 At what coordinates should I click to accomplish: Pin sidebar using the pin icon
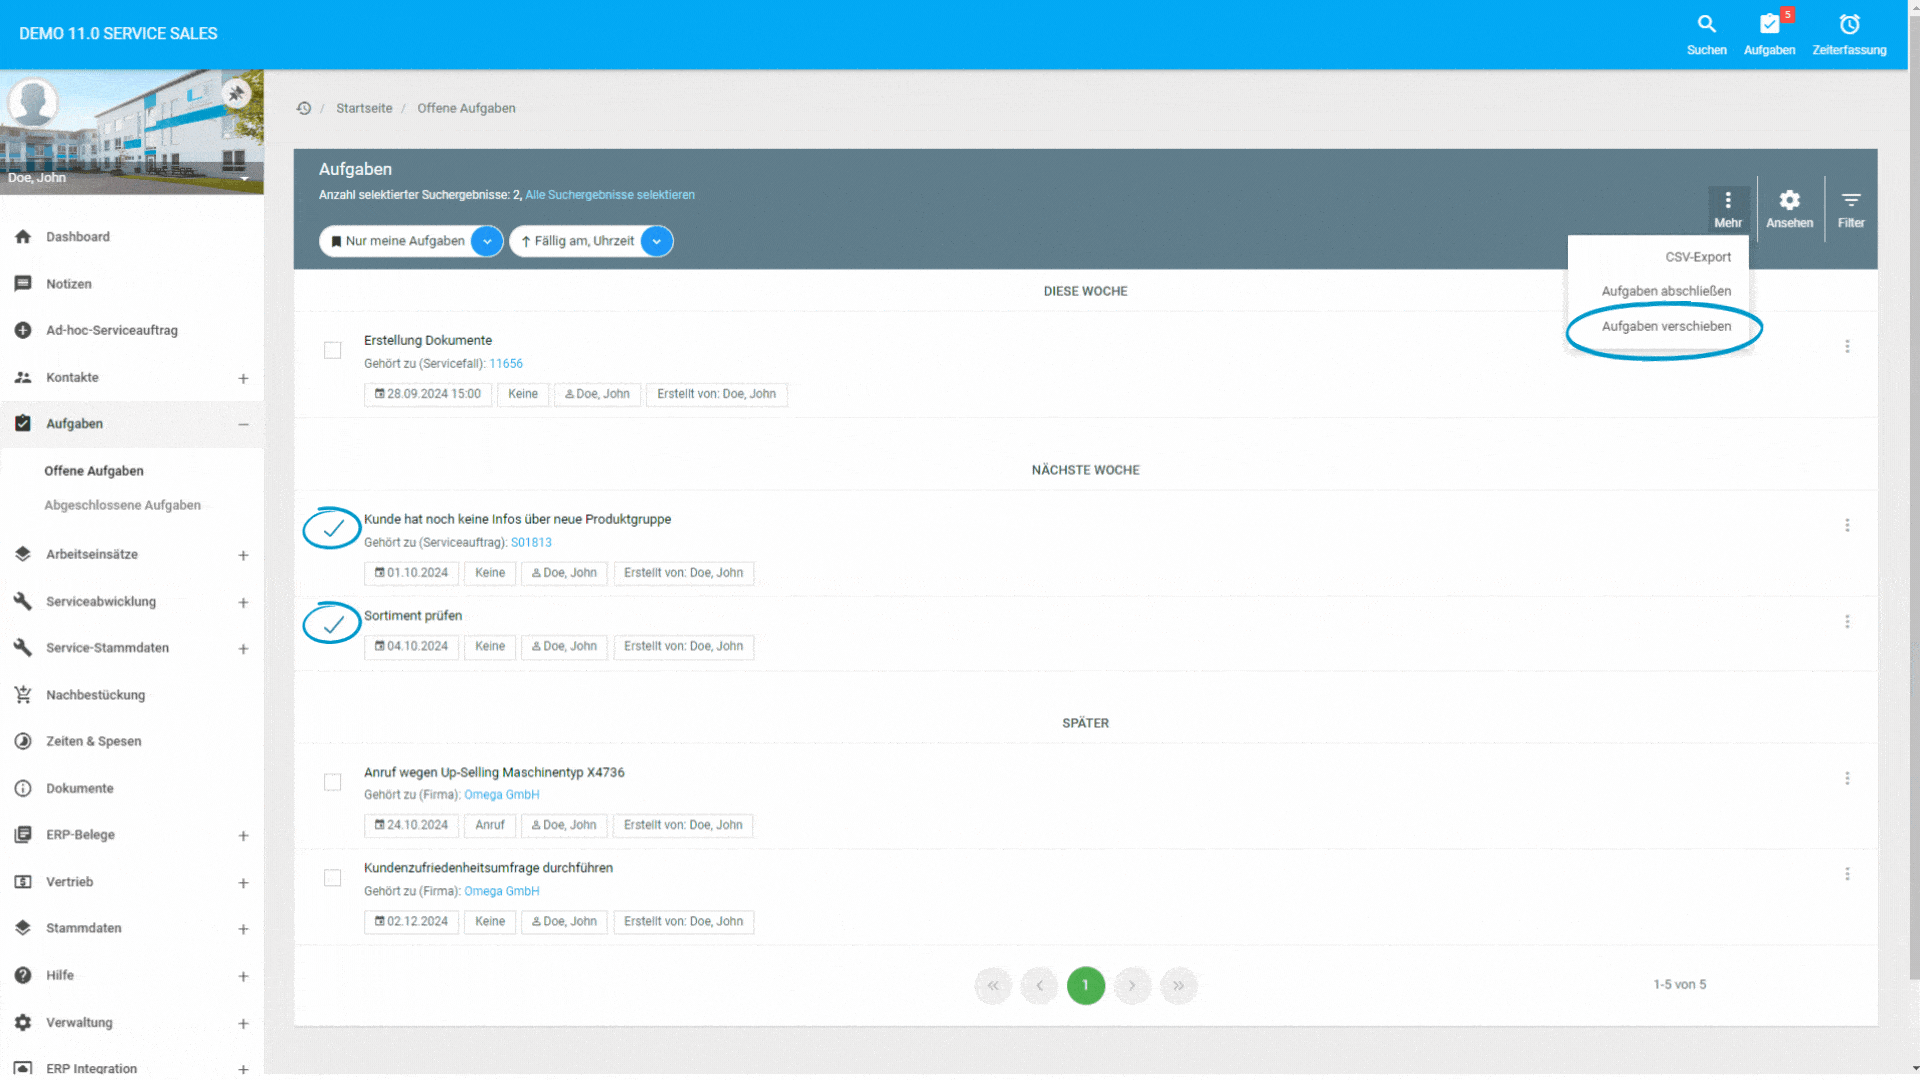point(236,94)
